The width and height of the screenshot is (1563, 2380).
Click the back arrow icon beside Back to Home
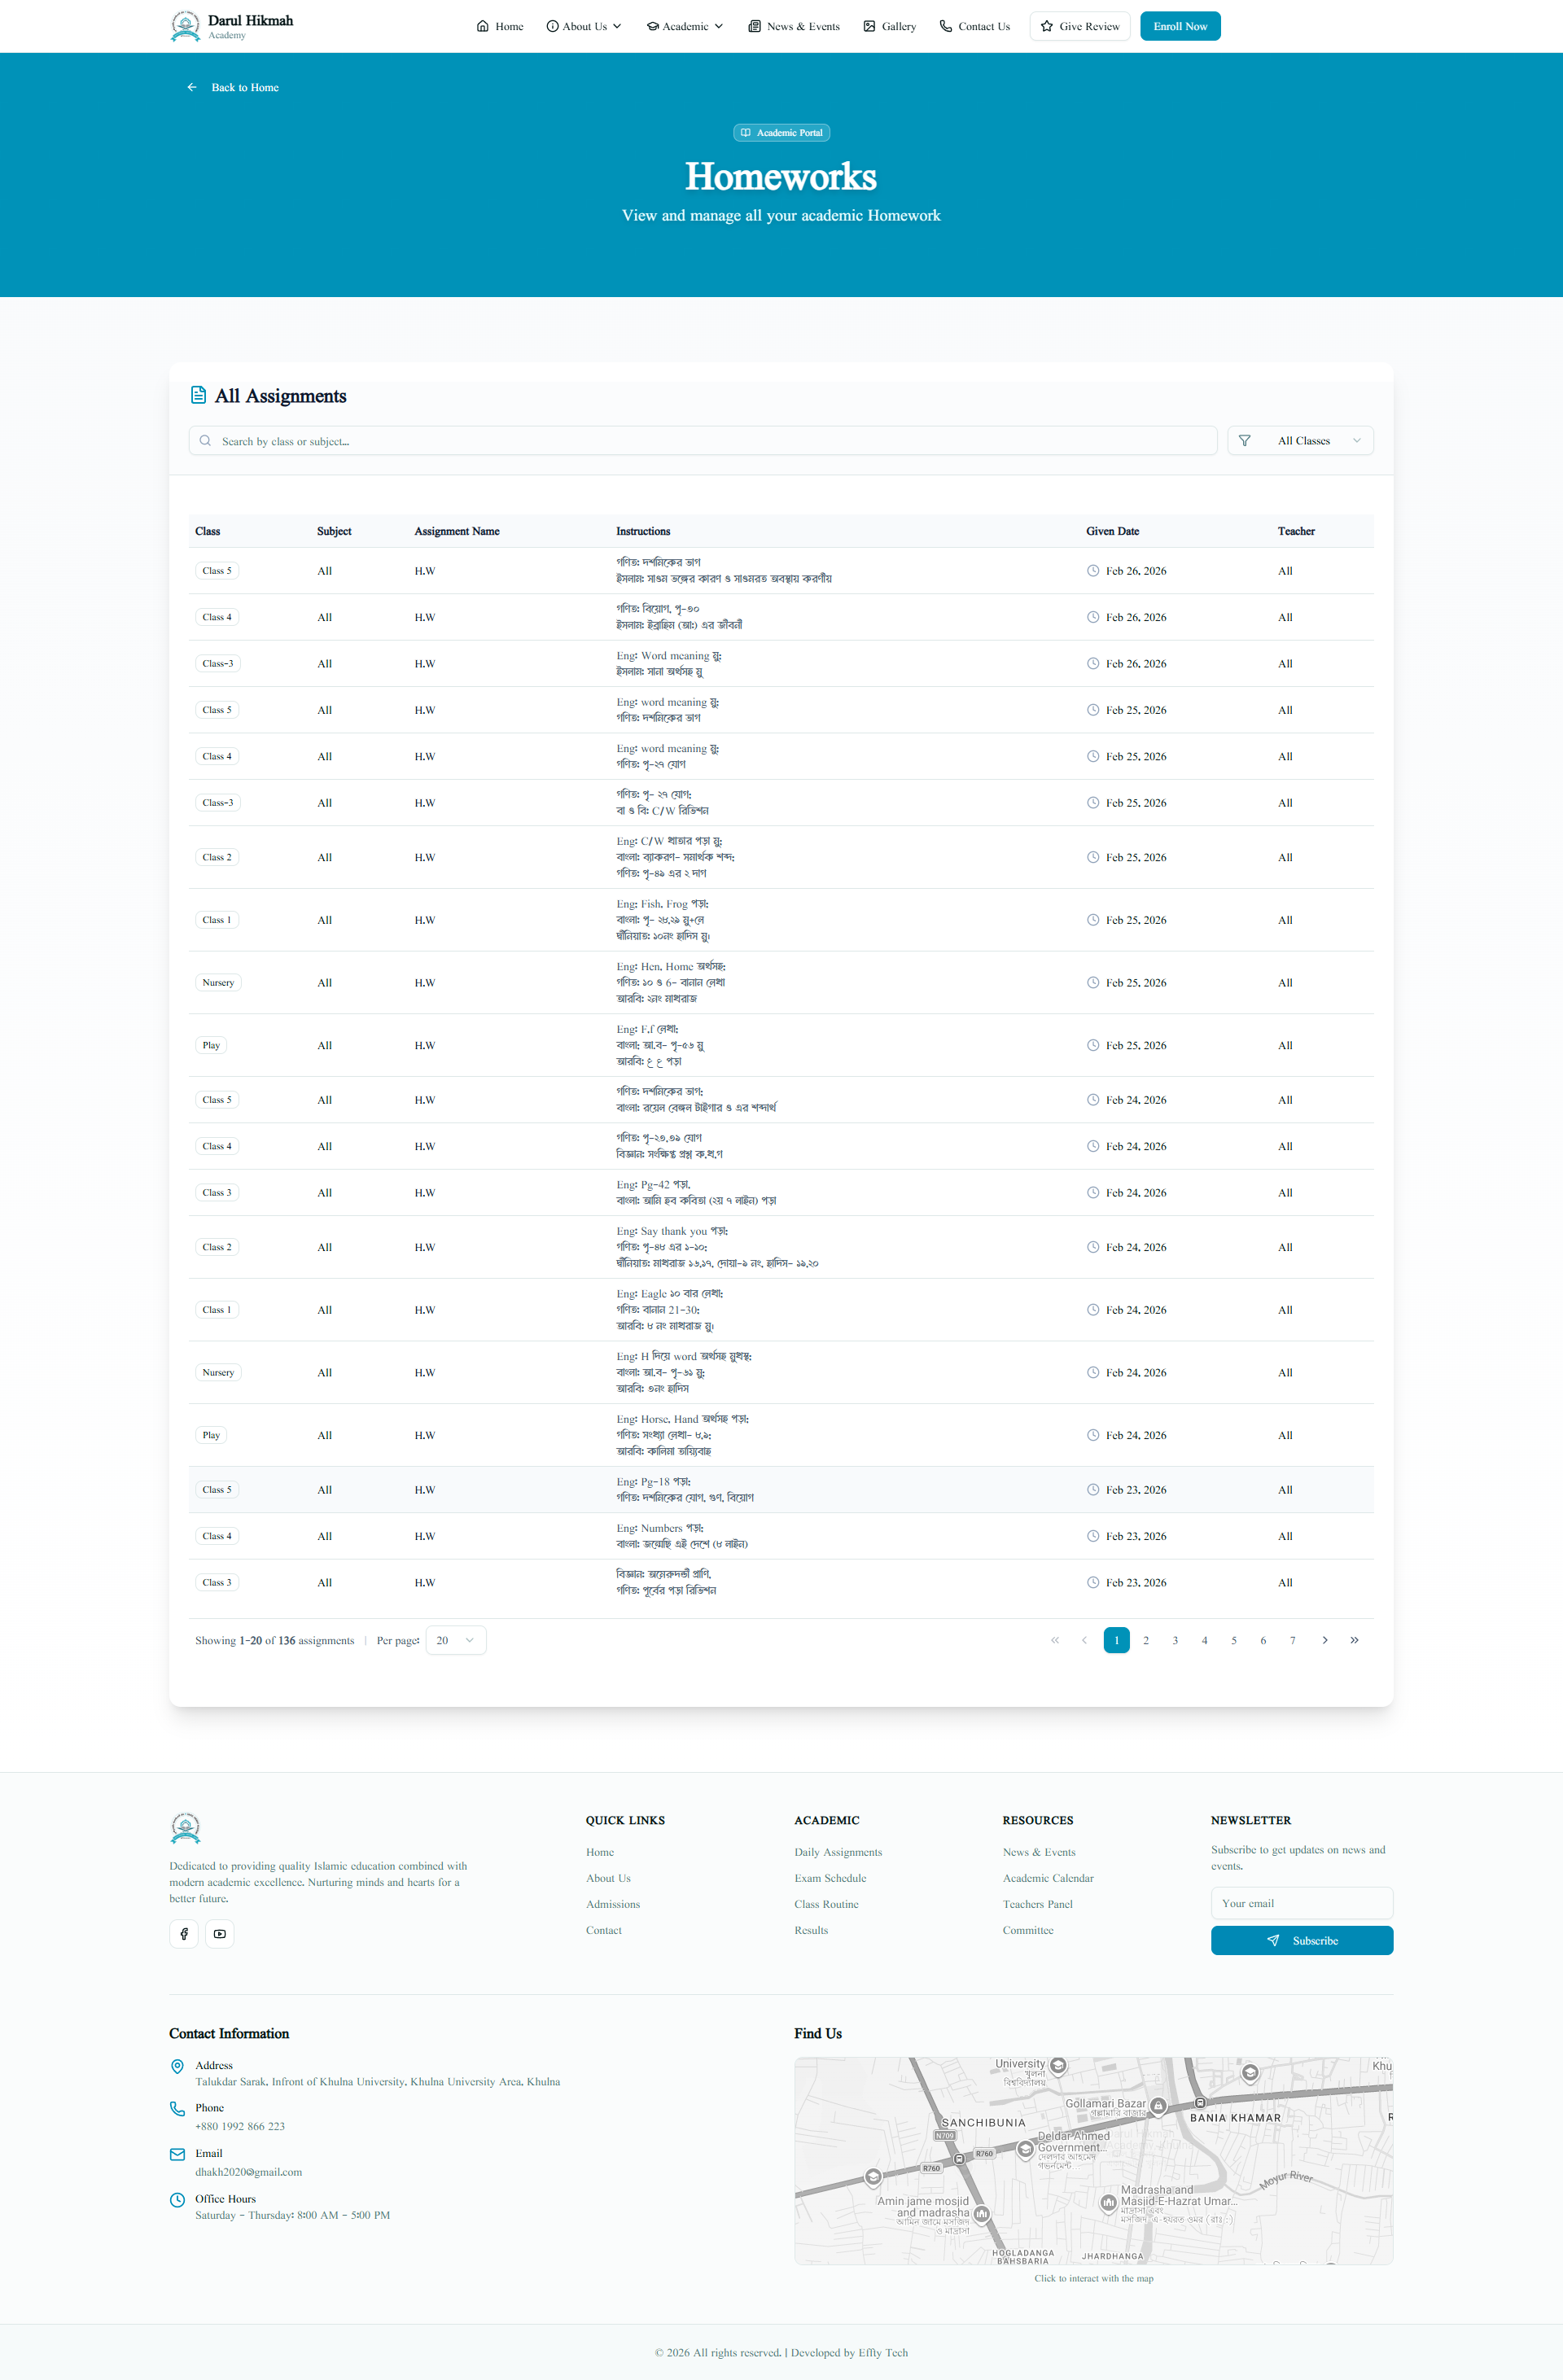click(192, 87)
